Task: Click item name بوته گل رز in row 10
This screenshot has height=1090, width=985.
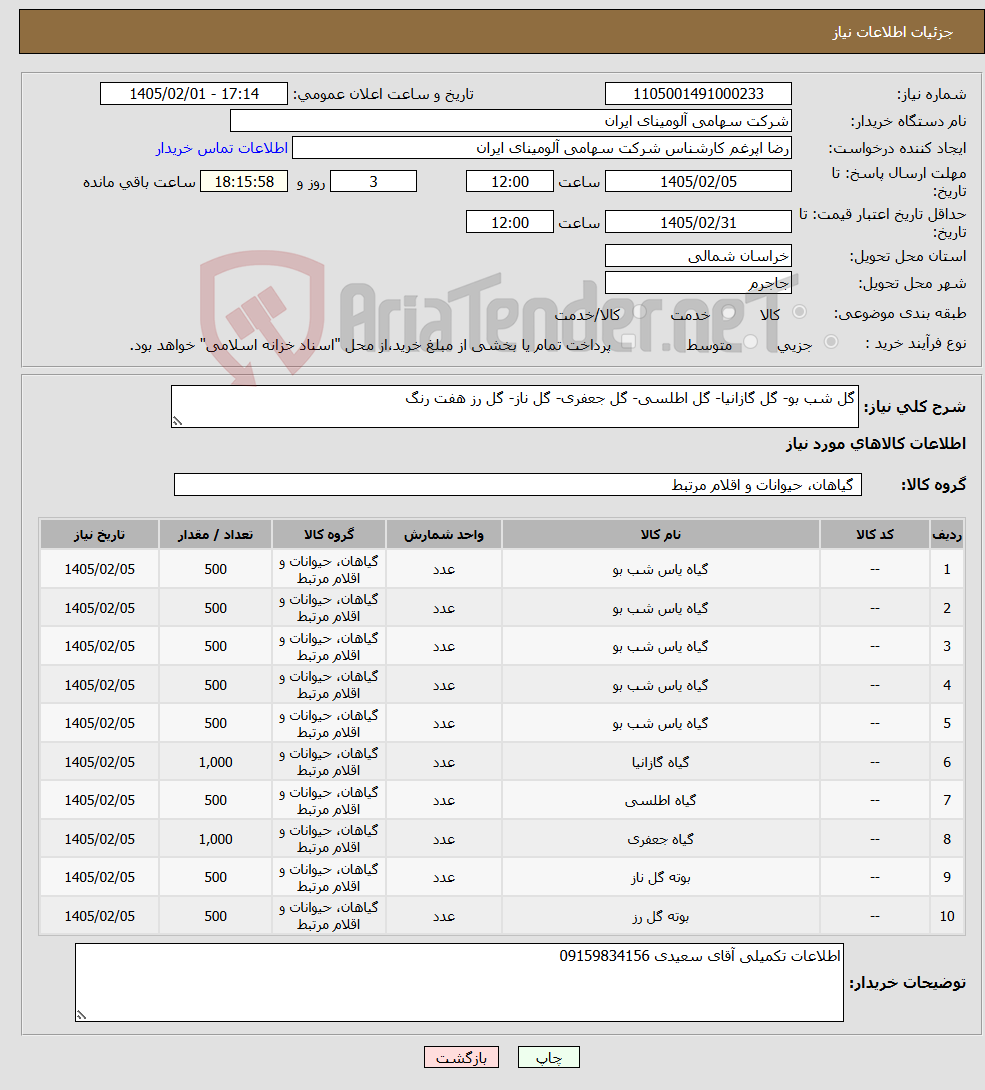Action: point(660,917)
